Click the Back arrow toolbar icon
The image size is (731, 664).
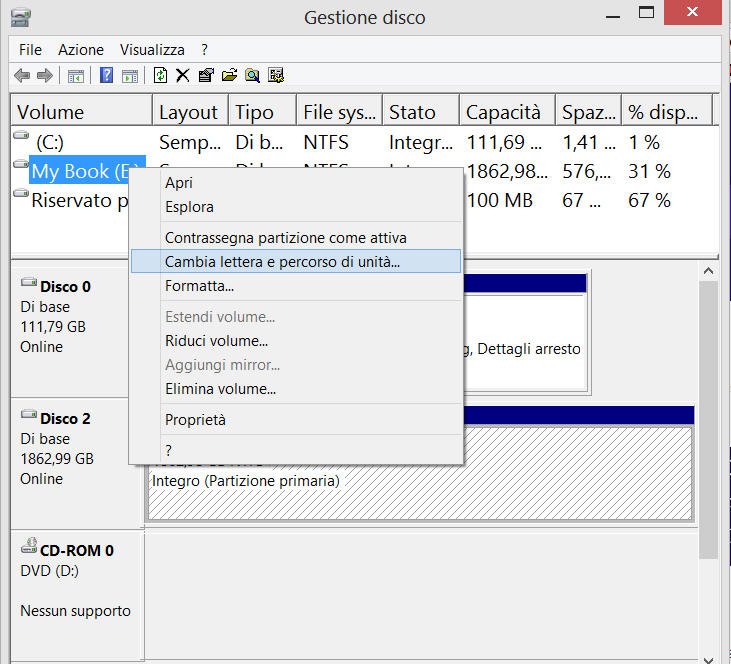[x=22, y=76]
